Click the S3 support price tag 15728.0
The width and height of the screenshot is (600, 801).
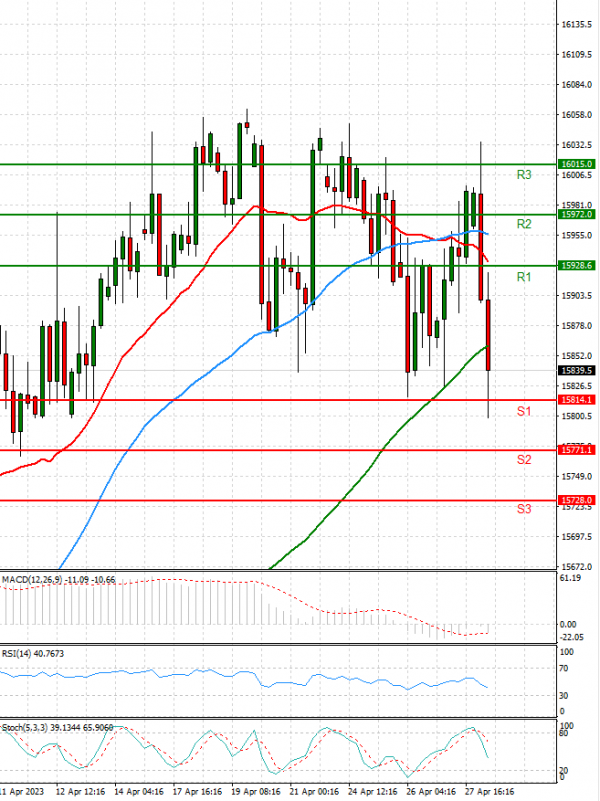click(577, 500)
